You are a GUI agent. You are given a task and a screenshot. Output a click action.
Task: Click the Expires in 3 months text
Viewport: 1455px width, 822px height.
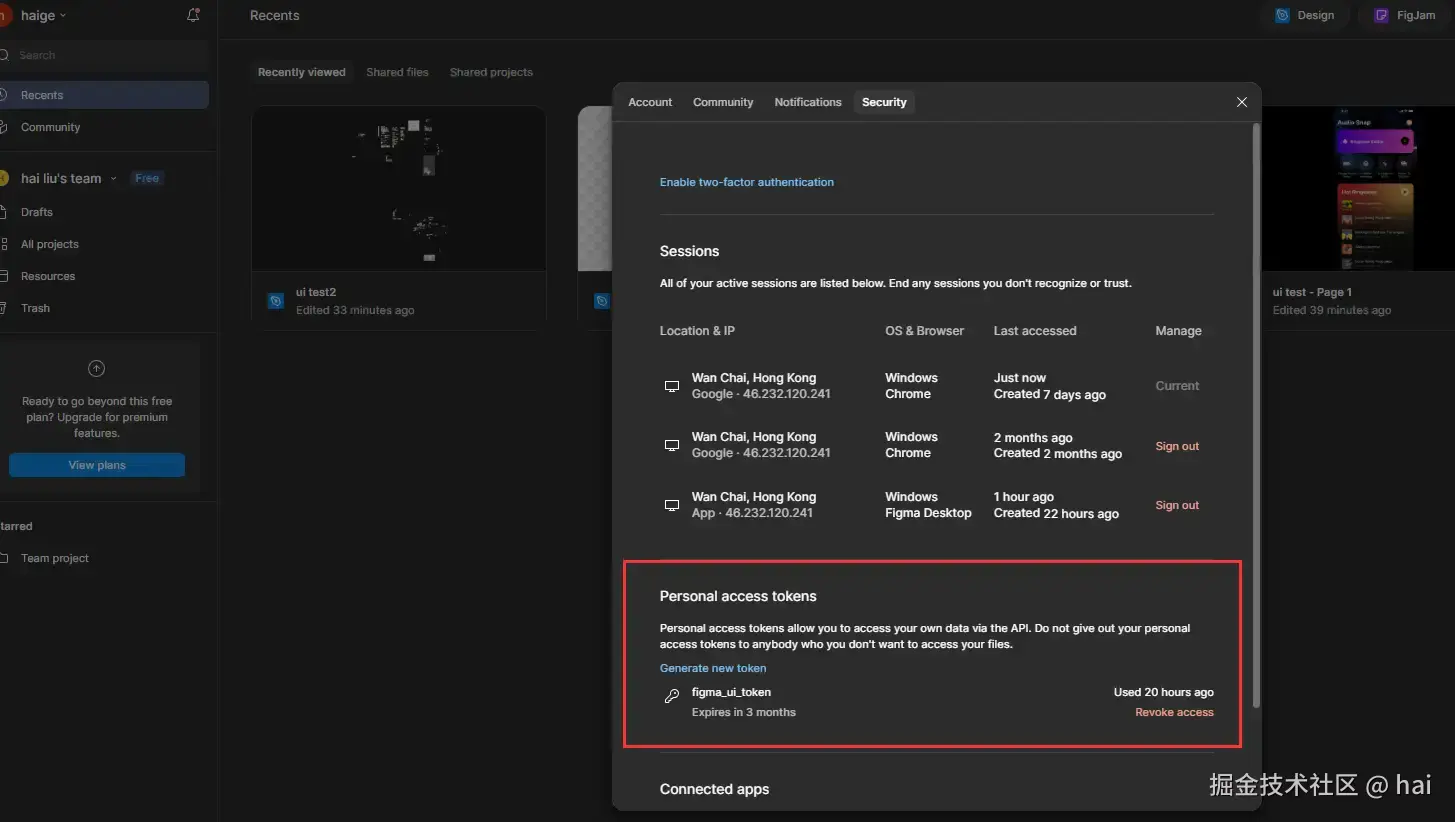[744, 712]
